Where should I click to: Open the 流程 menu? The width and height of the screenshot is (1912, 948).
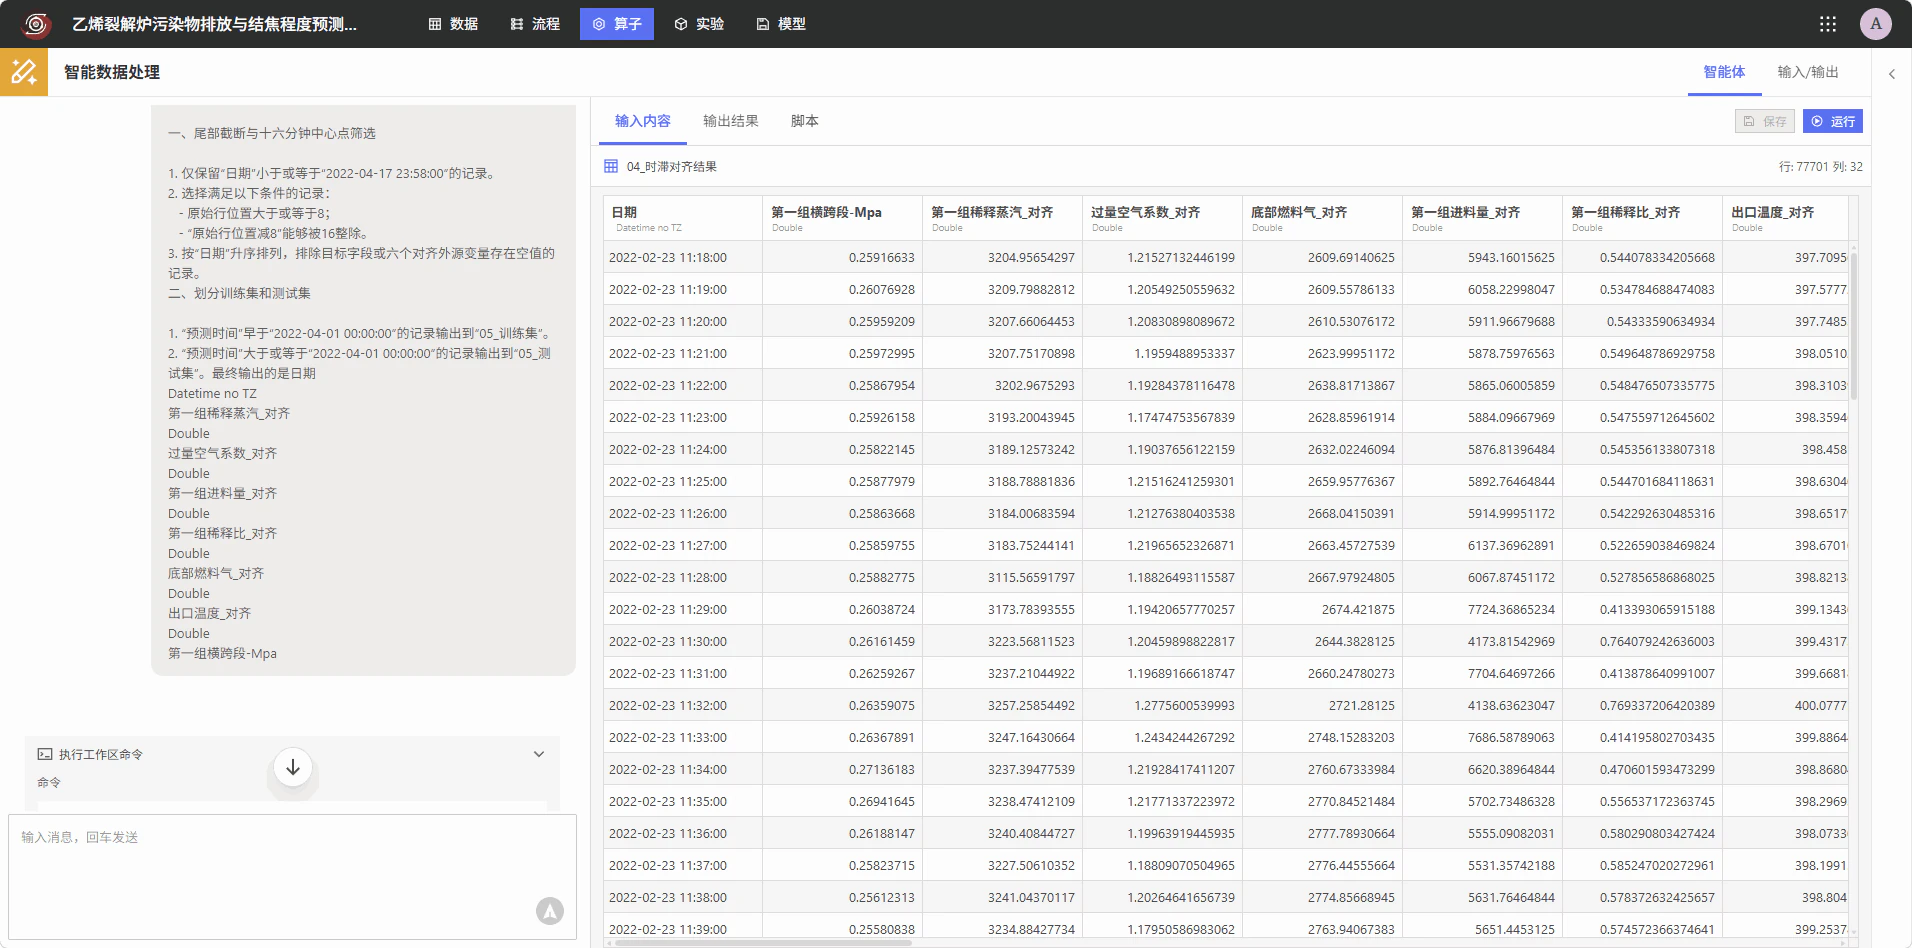tap(535, 24)
